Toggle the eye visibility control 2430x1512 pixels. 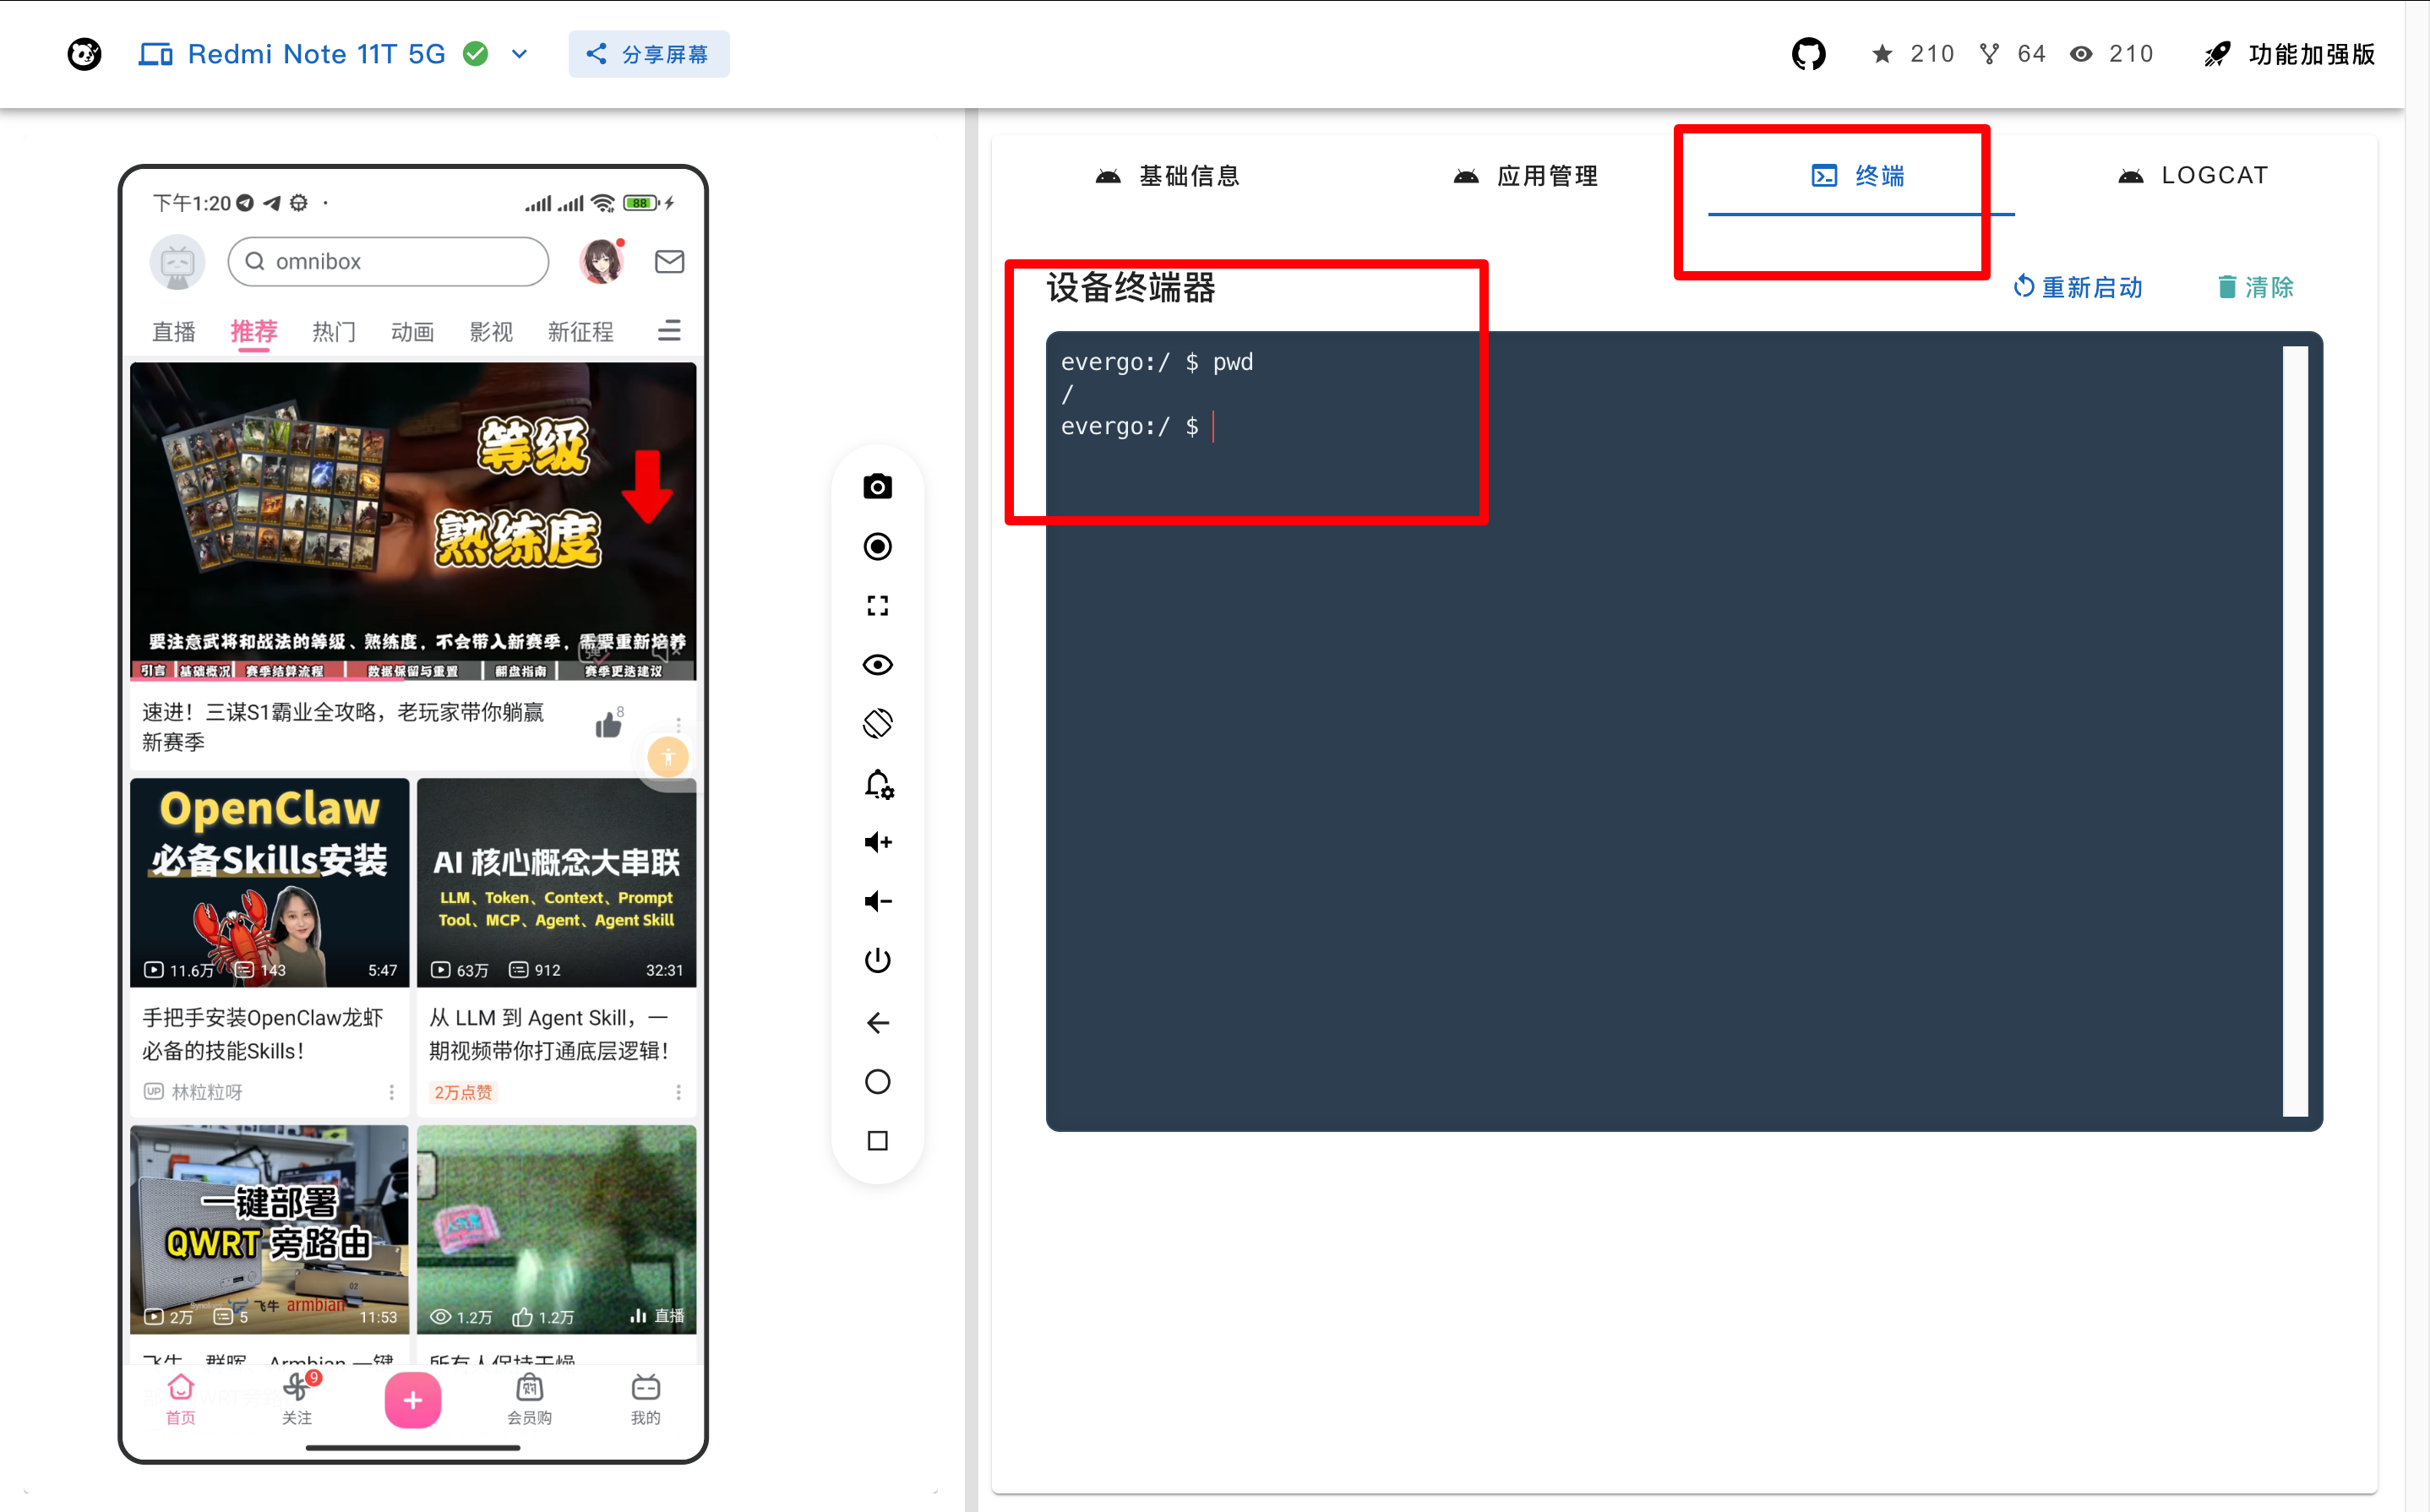(x=877, y=664)
